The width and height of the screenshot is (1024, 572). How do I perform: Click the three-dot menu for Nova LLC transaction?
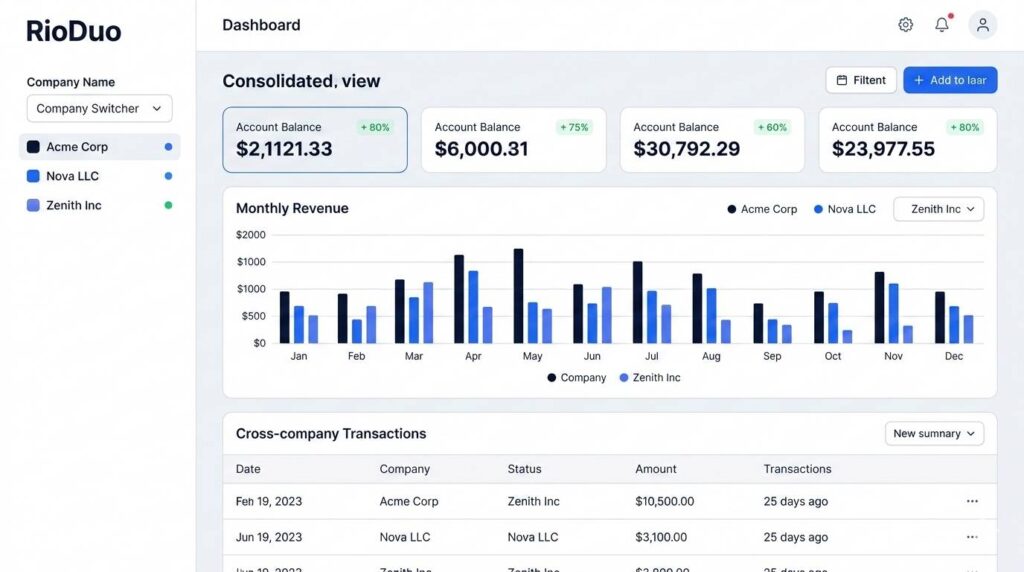972,537
